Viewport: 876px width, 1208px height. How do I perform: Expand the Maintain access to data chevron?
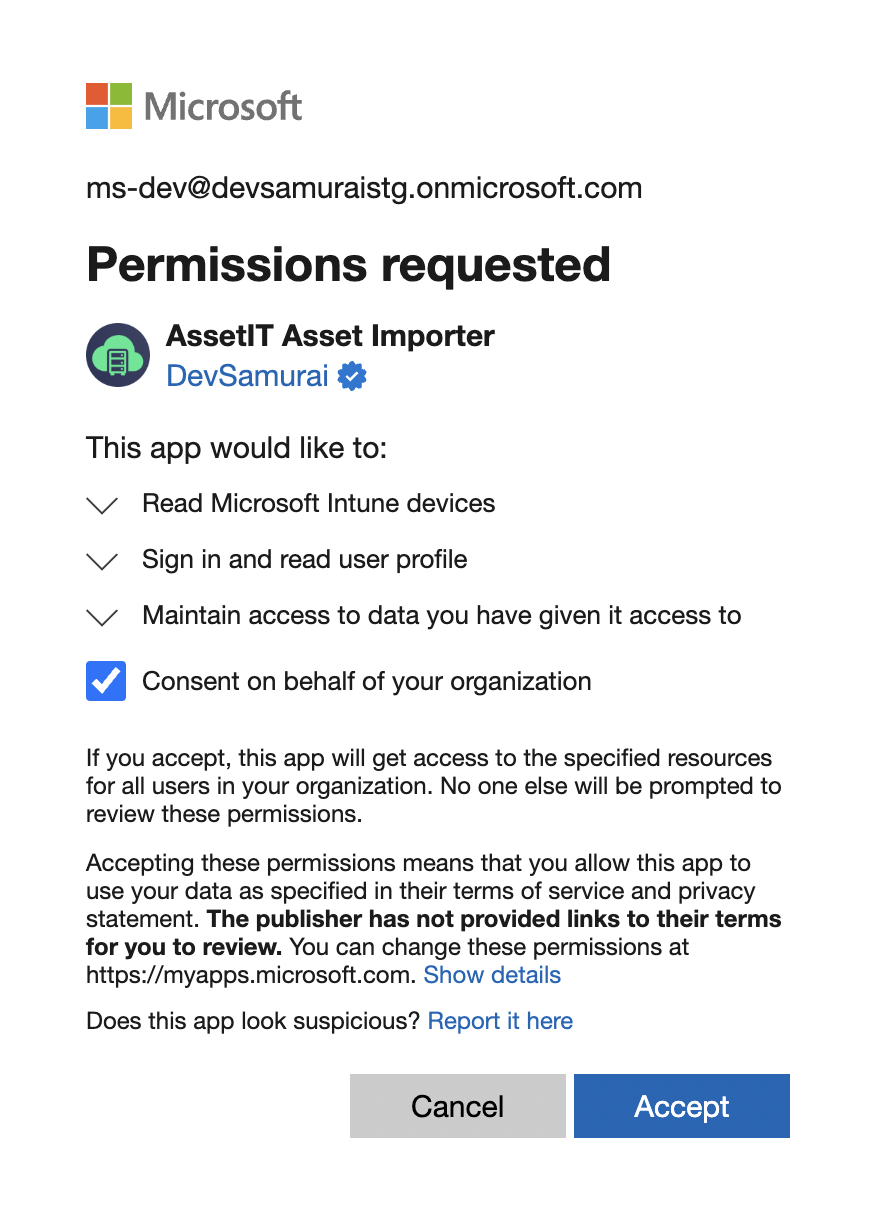pyautogui.click(x=103, y=617)
